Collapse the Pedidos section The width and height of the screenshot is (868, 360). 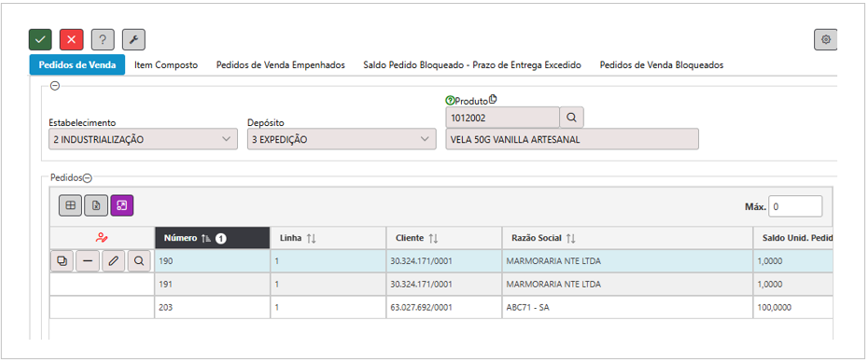click(x=87, y=178)
